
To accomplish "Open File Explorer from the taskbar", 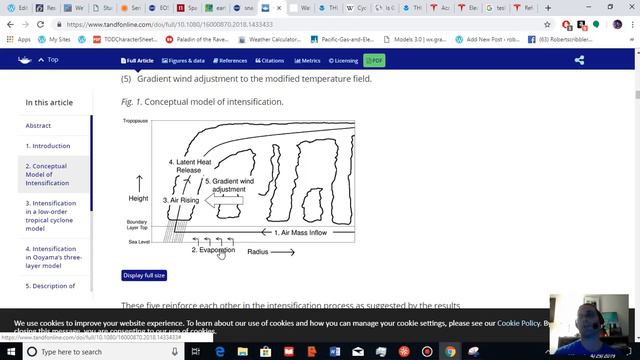I will pos(243,351).
